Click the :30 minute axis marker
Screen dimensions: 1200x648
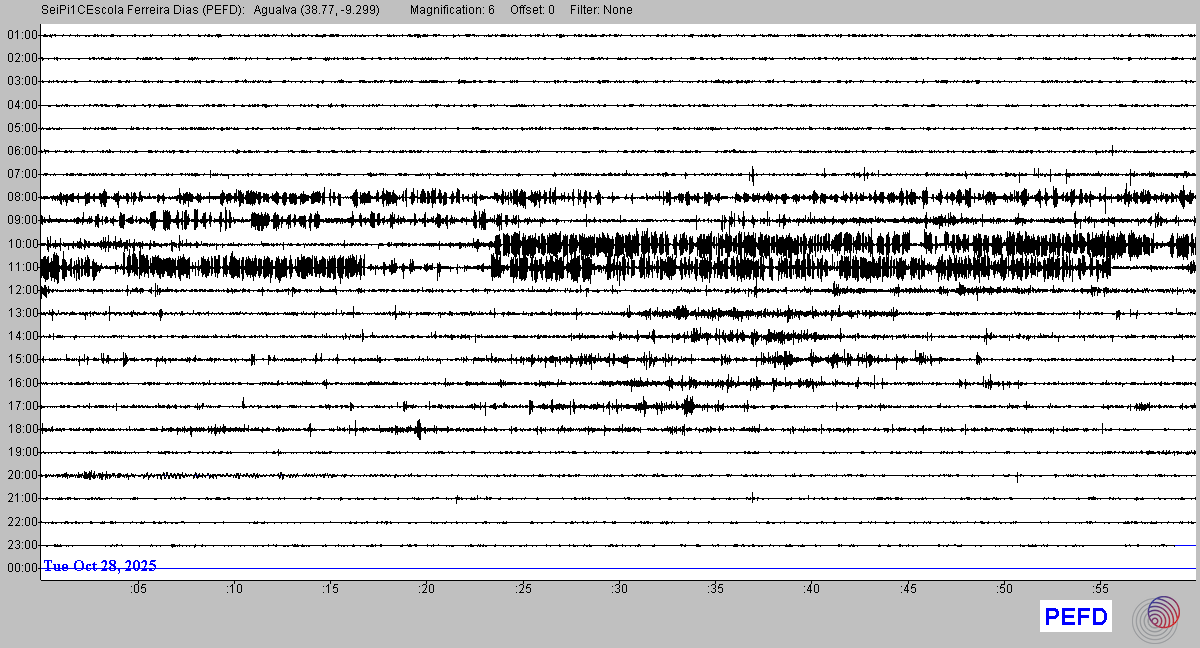pos(619,589)
